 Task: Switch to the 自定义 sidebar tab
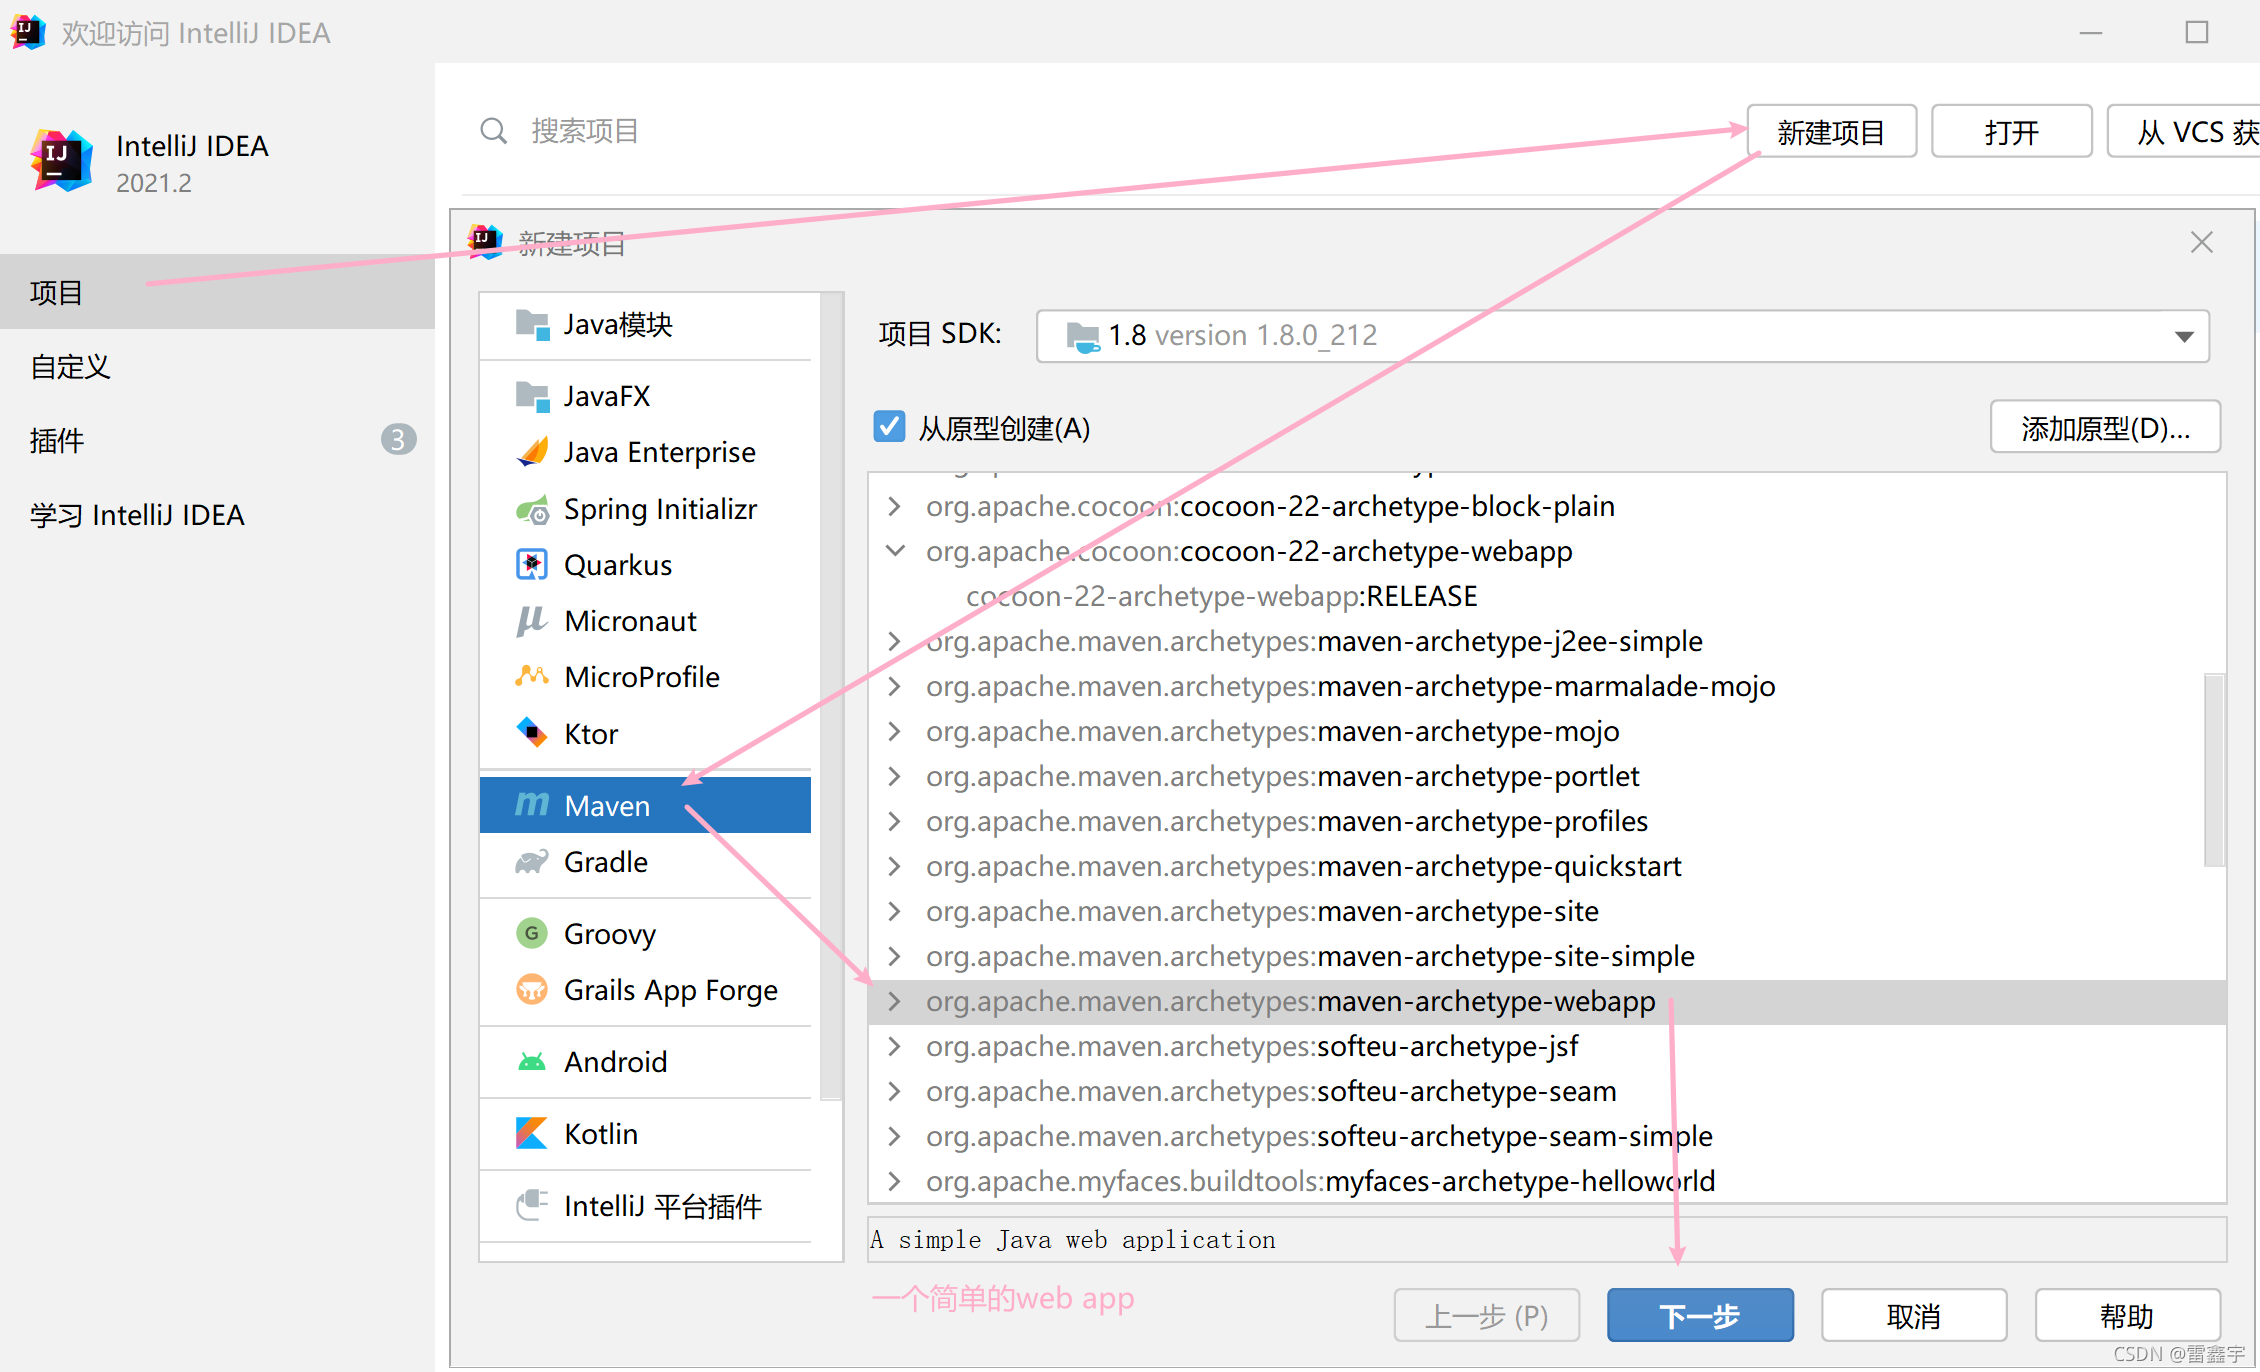[70, 366]
